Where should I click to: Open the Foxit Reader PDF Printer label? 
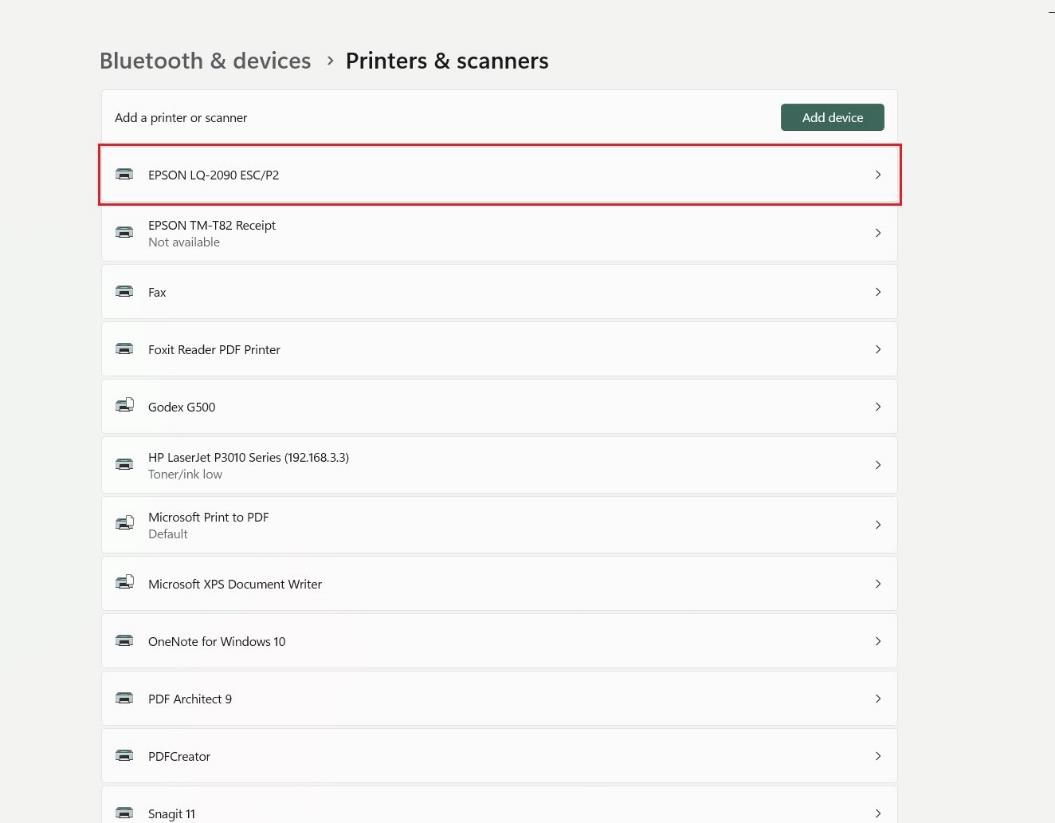(x=214, y=349)
